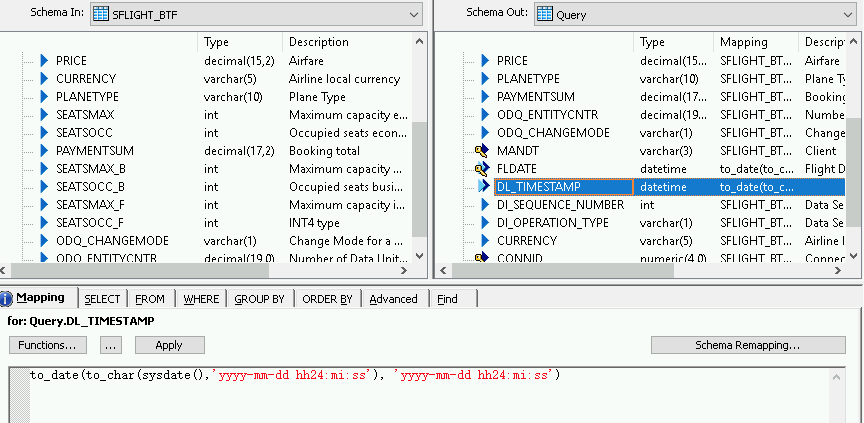Click the Functions... button

point(48,345)
